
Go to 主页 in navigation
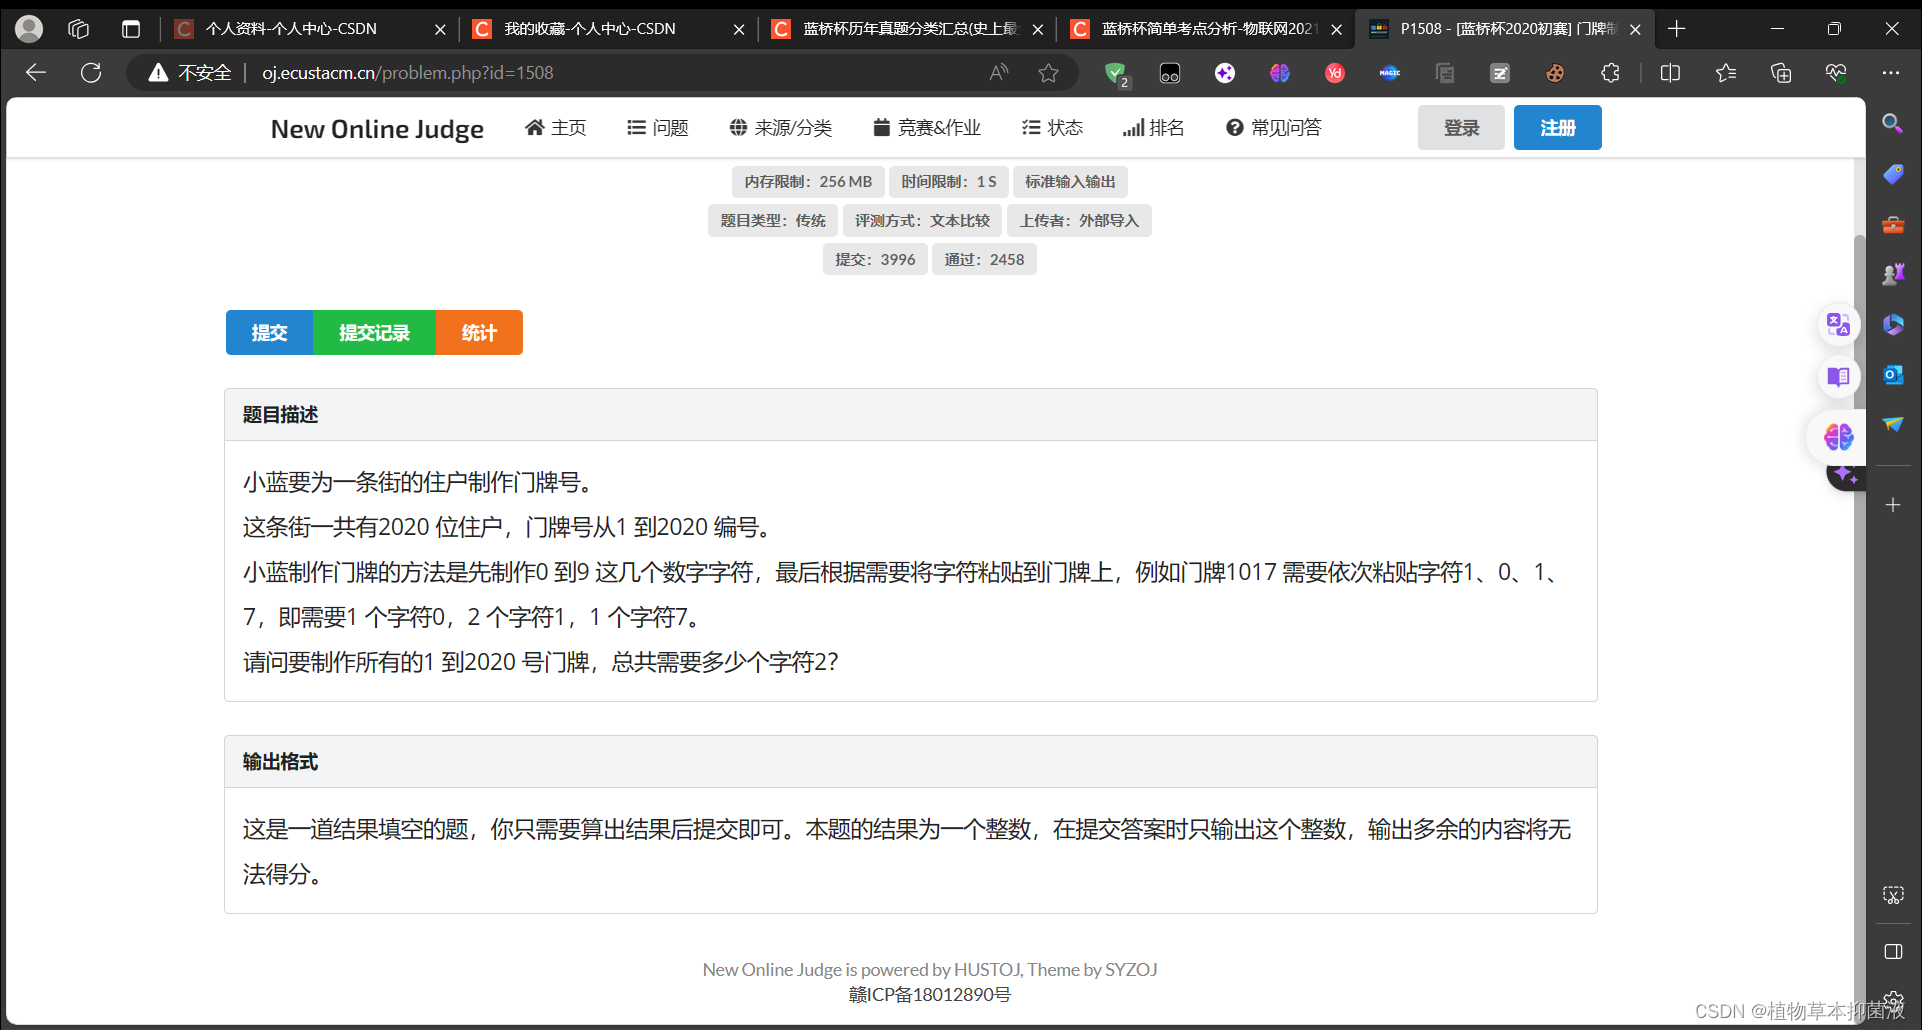tap(555, 127)
